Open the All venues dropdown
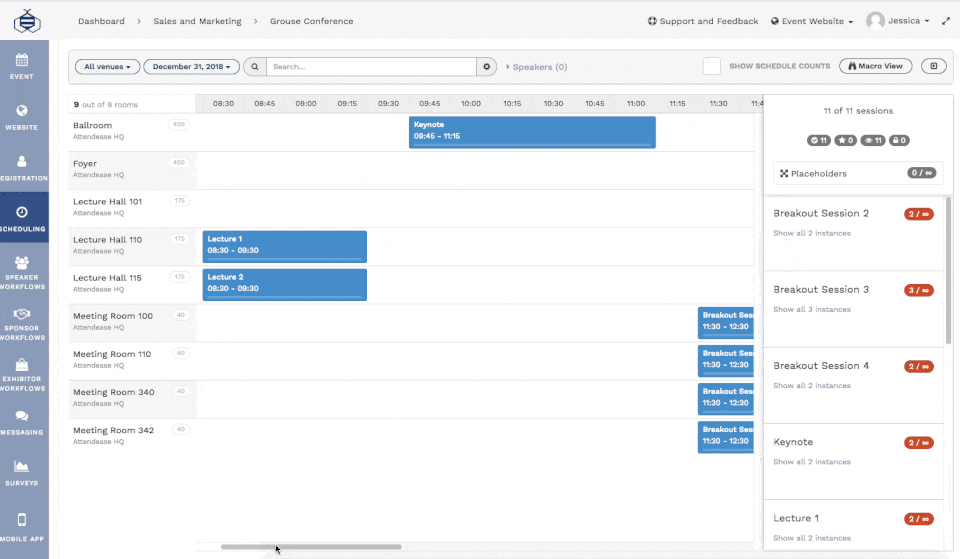Viewport: 960px width, 559px height. (x=107, y=67)
